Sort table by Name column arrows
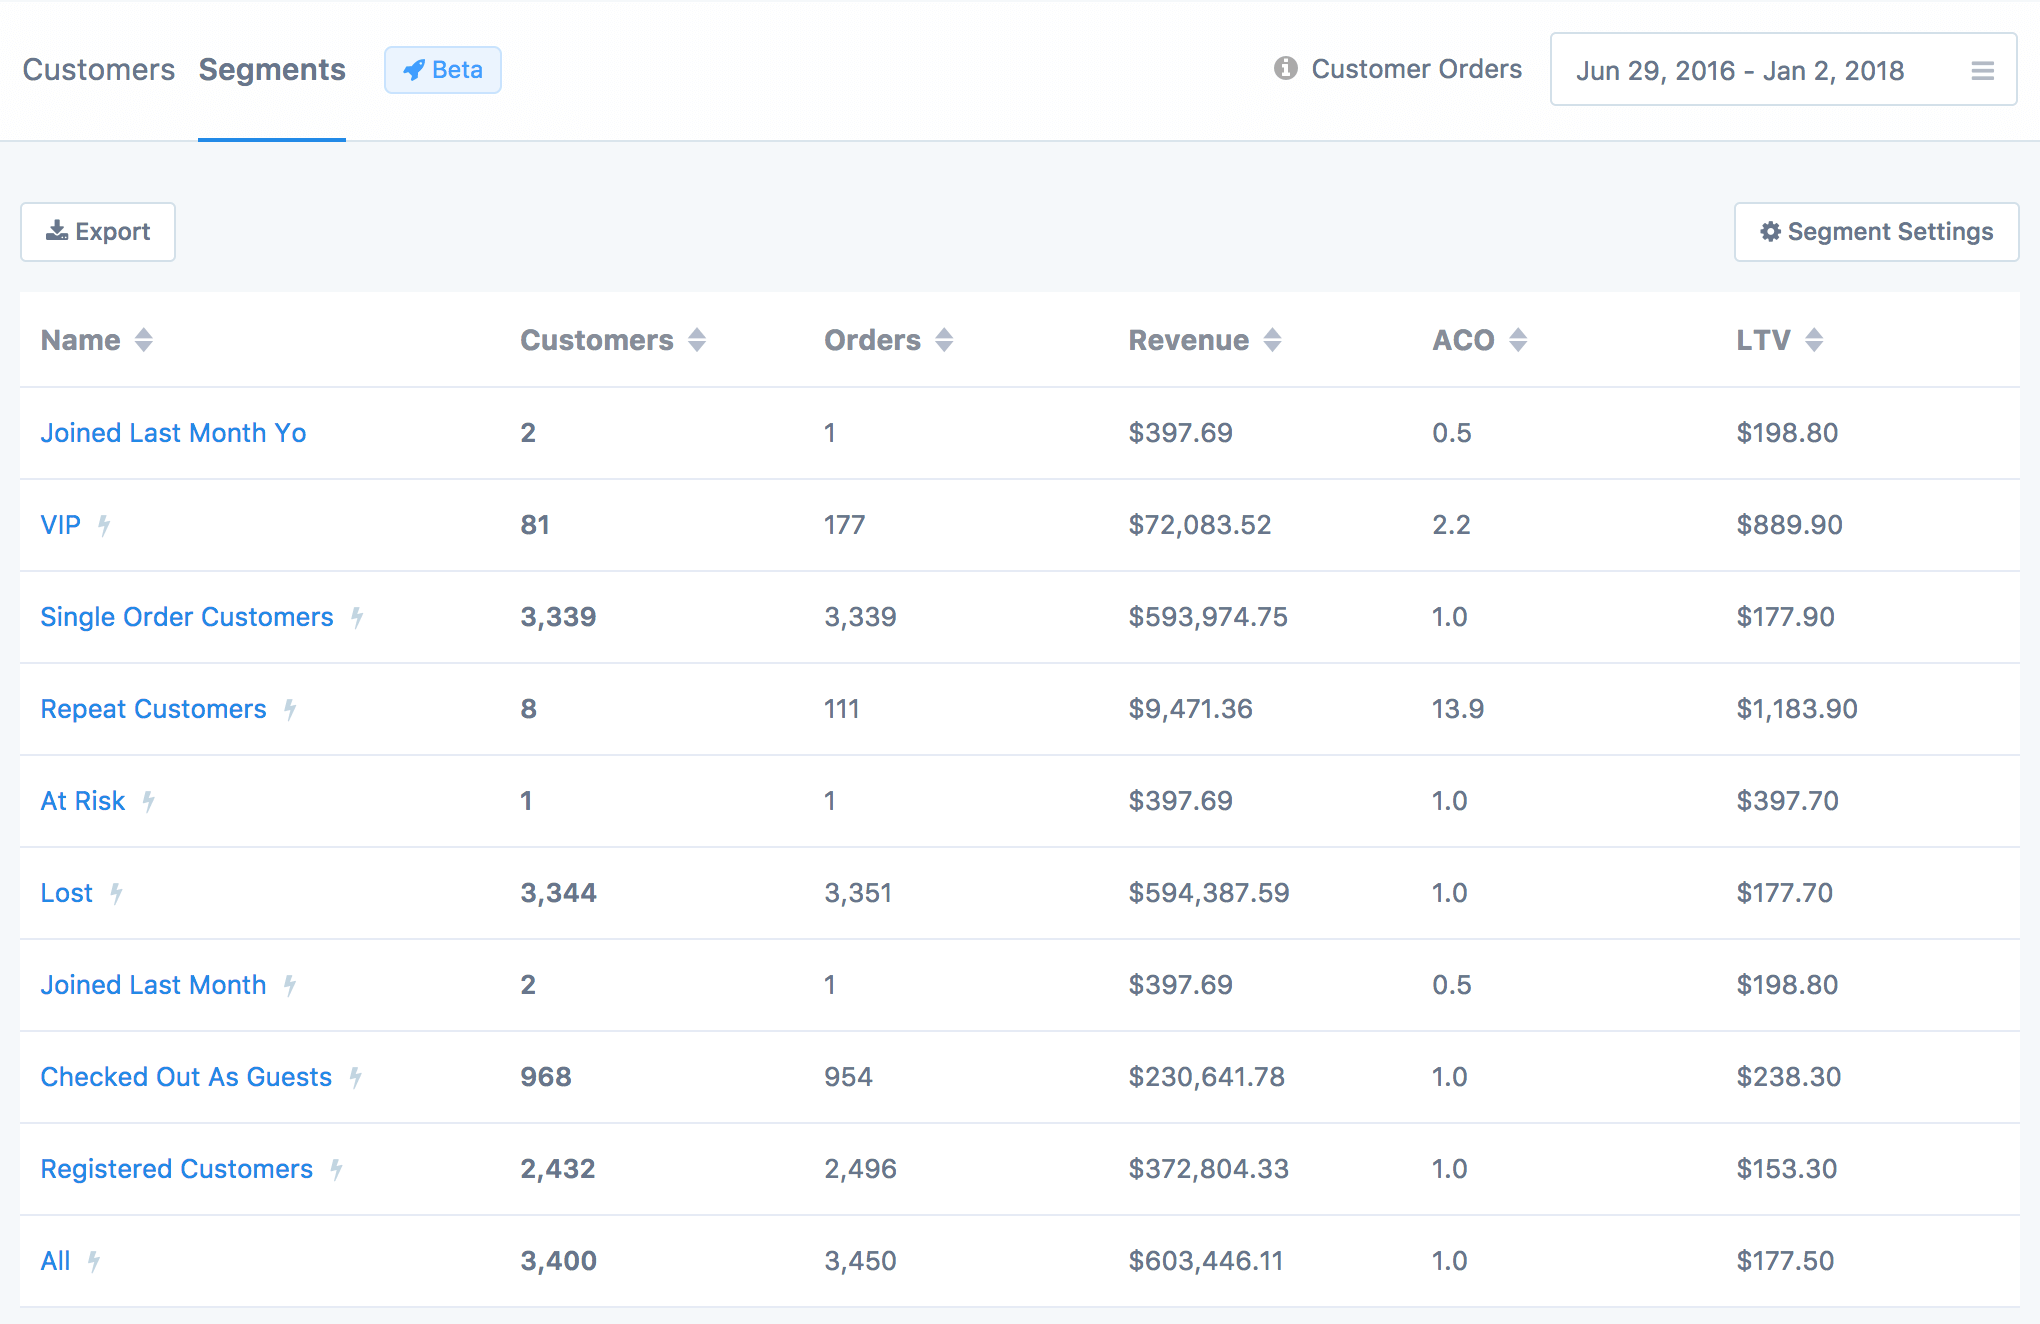Image resolution: width=2040 pixels, height=1324 pixels. point(144,340)
